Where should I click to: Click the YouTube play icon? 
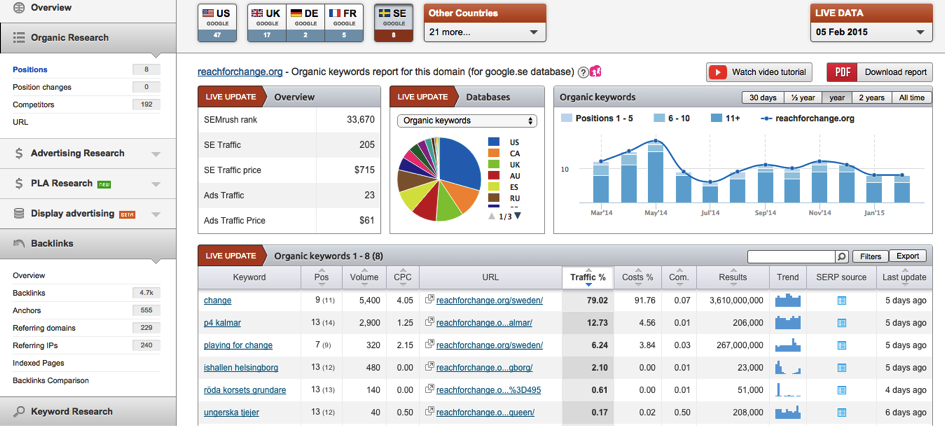click(717, 72)
